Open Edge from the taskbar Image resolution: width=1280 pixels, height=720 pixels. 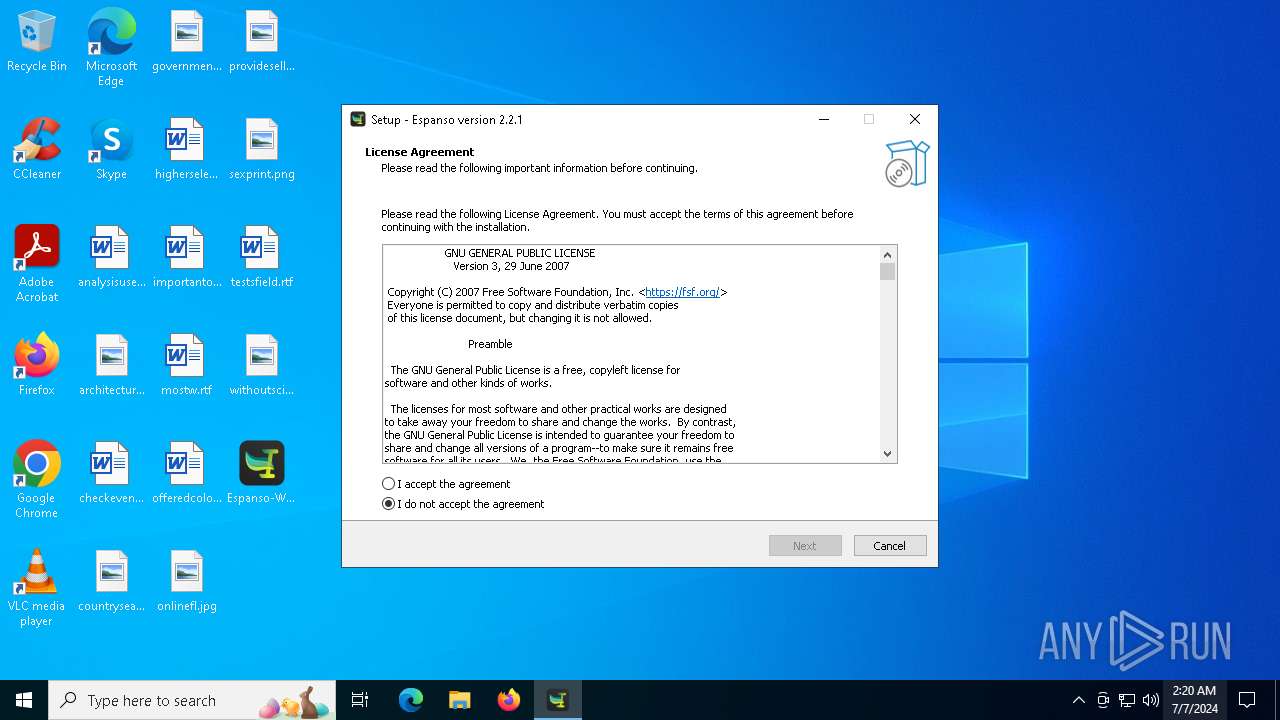click(x=411, y=700)
